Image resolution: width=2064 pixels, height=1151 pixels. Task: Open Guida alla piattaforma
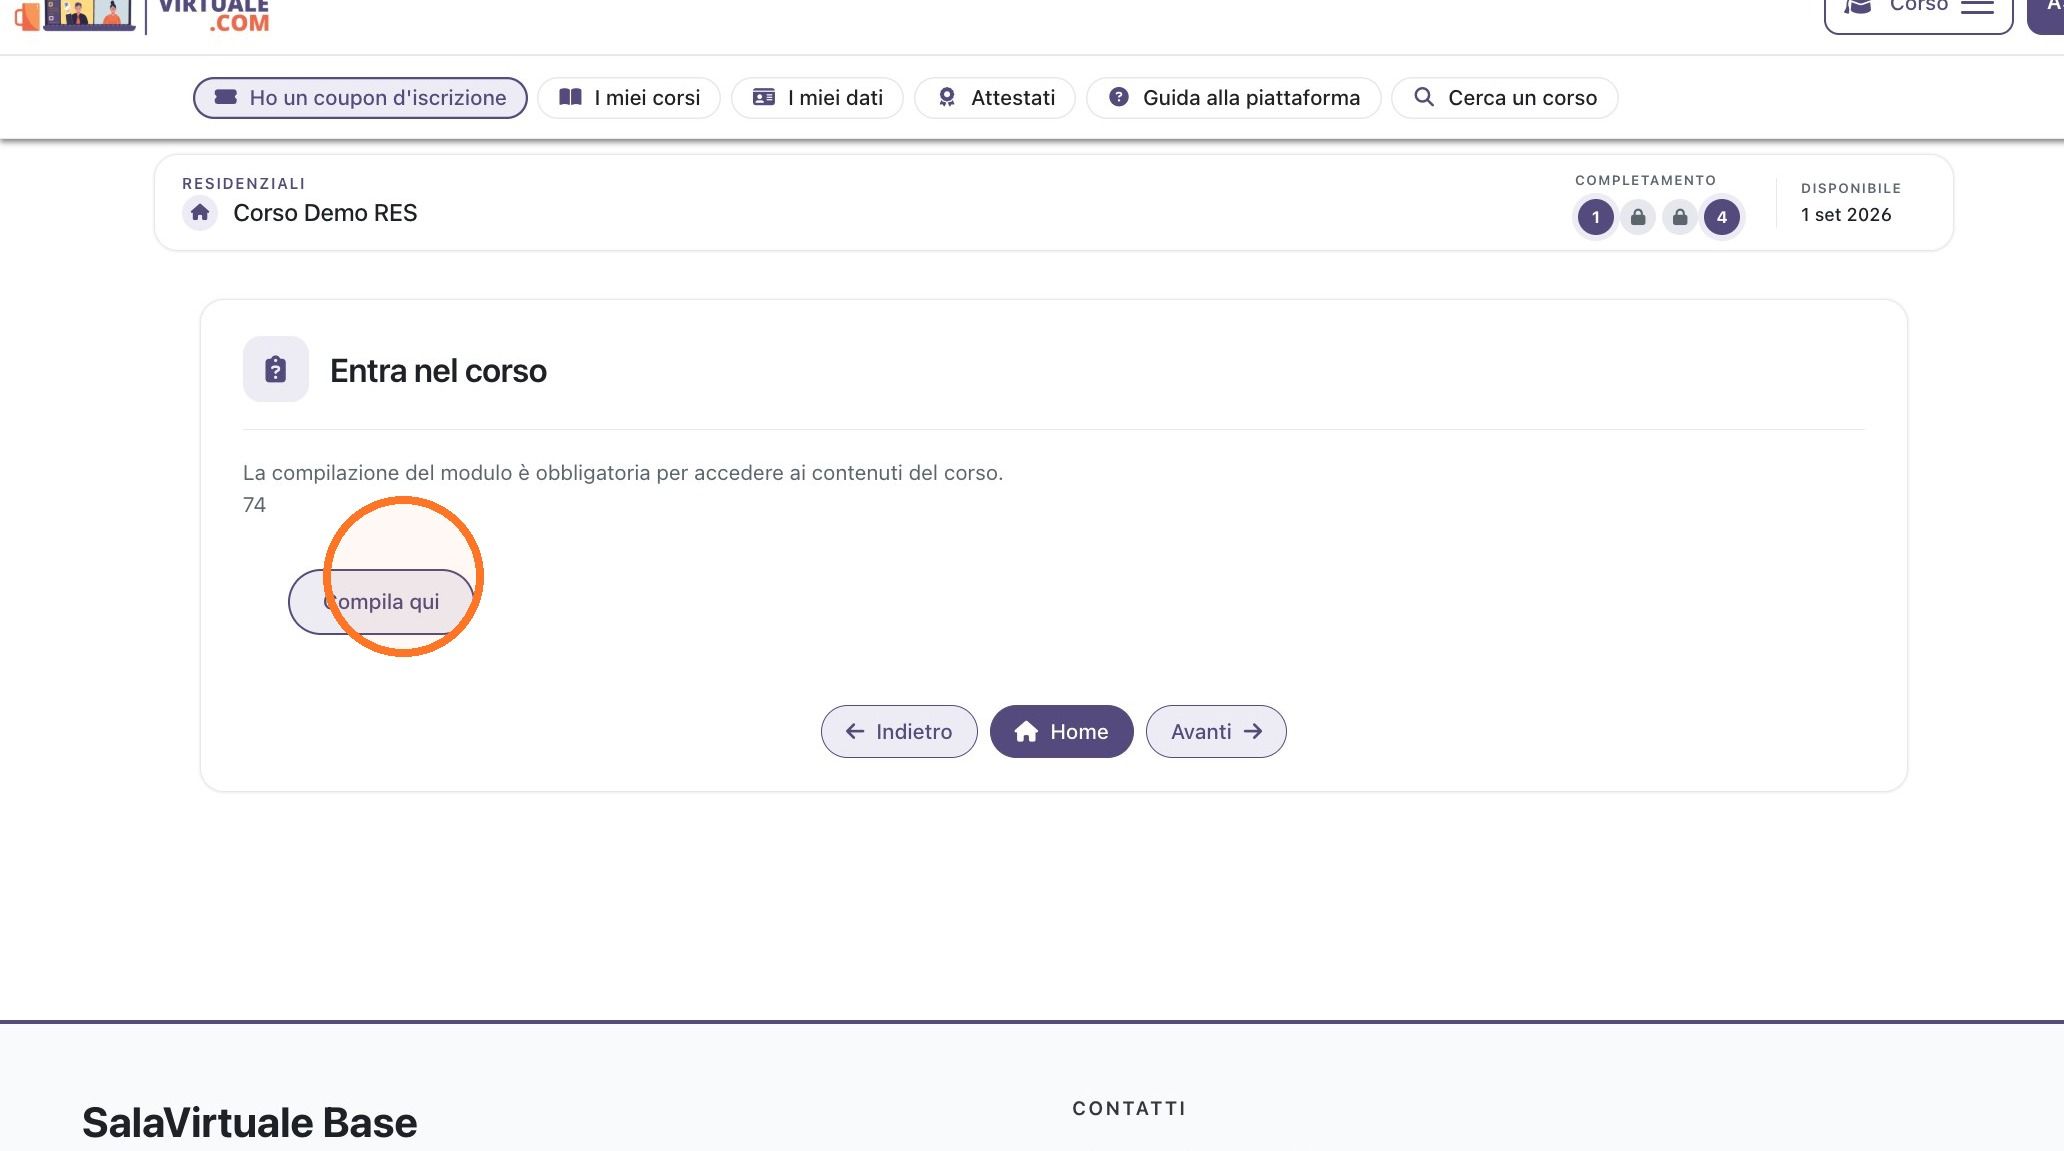coord(1234,98)
